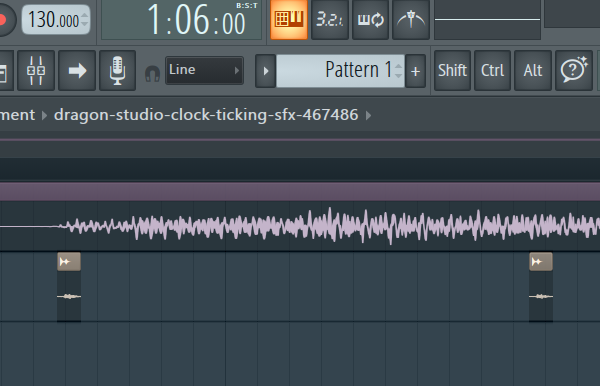This screenshot has width=600, height=386.
Task: Open the metronome icon
Action: 411,20
